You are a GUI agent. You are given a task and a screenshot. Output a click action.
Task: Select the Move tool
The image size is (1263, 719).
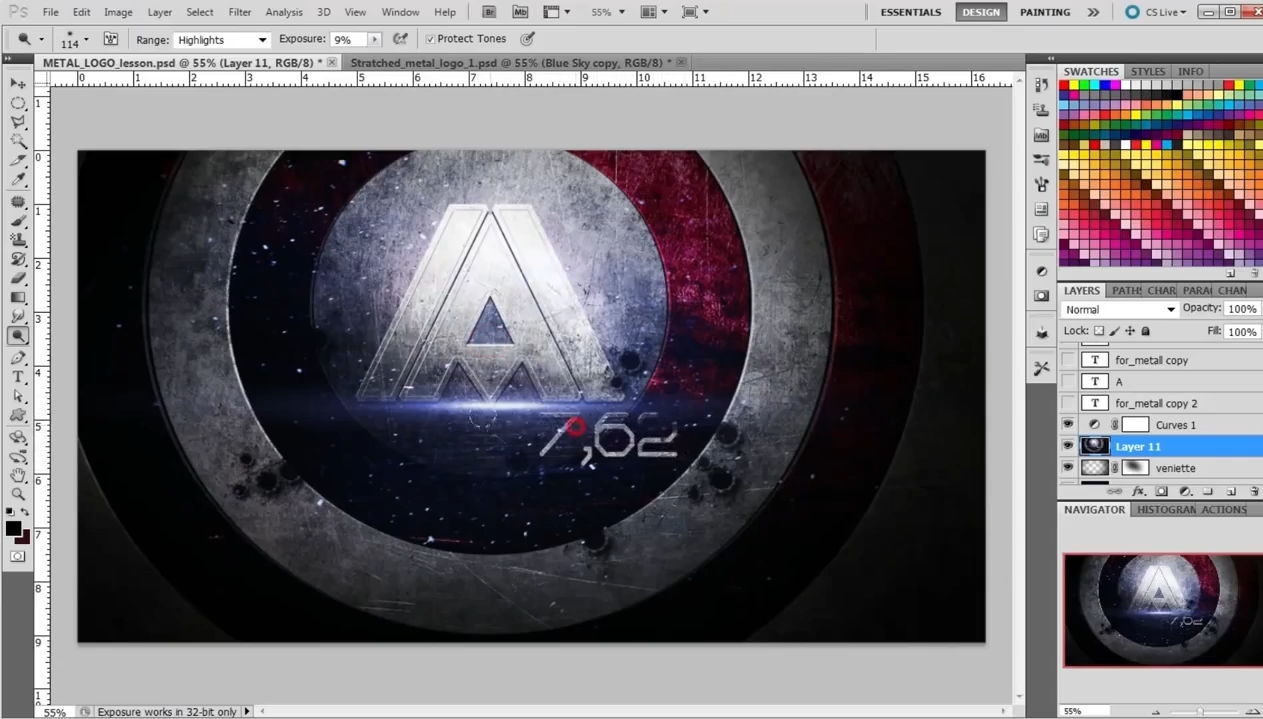17,84
